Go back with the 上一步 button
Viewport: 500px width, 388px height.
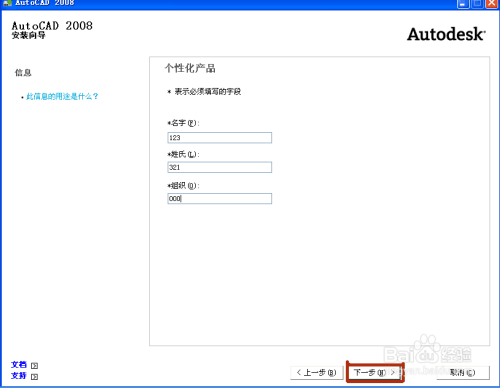coord(317,372)
